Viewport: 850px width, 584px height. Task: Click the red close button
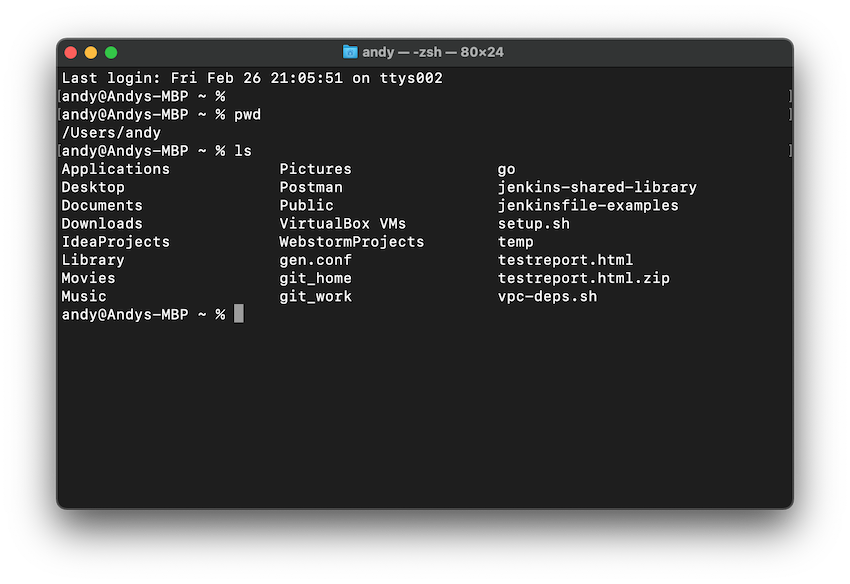click(x=70, y=51)
